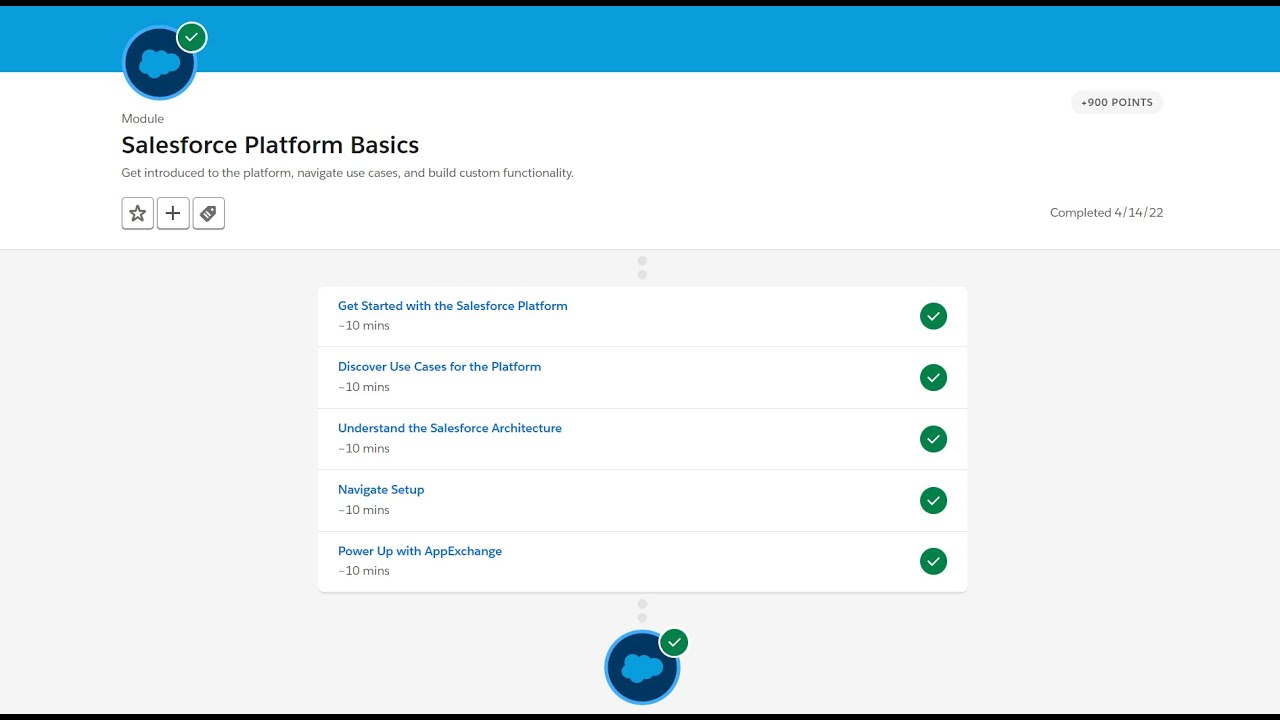Open the Navigate Setup unit
This screenshot has height=720, width=1280.
tap(381, 490)
